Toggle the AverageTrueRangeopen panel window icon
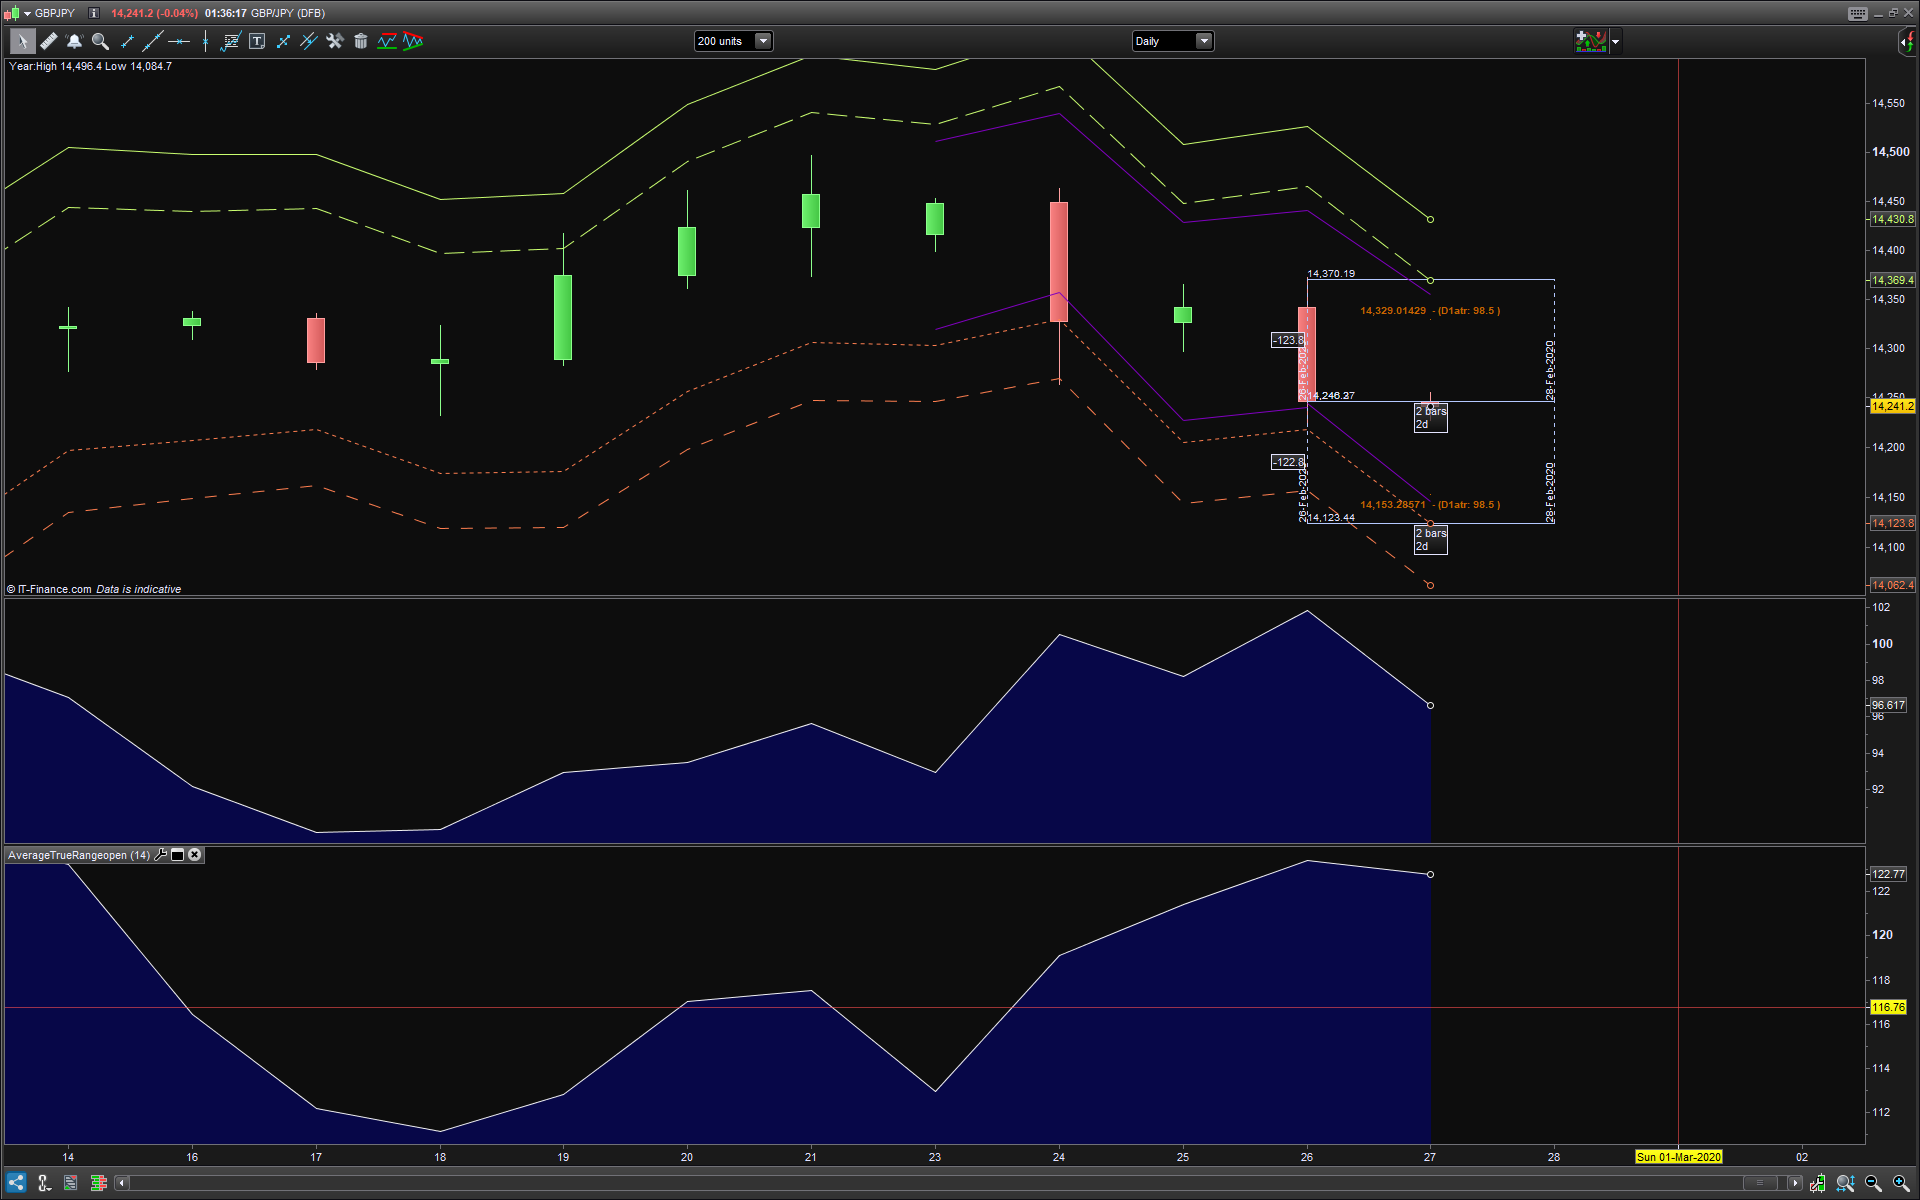The height and width of the screenshot is (1200, 1920). [x=178, y=855]
